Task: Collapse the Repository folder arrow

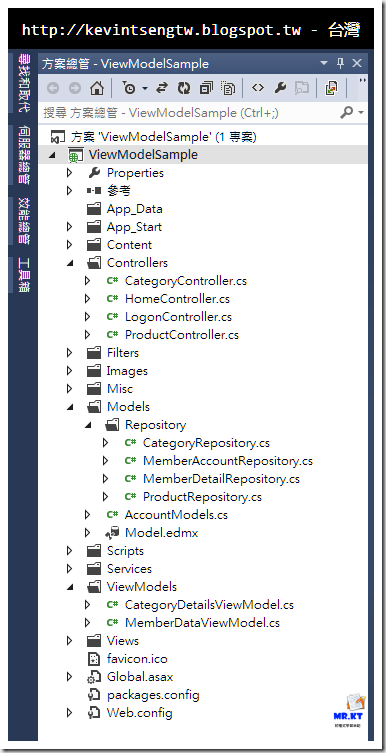Action: point(88,425)
